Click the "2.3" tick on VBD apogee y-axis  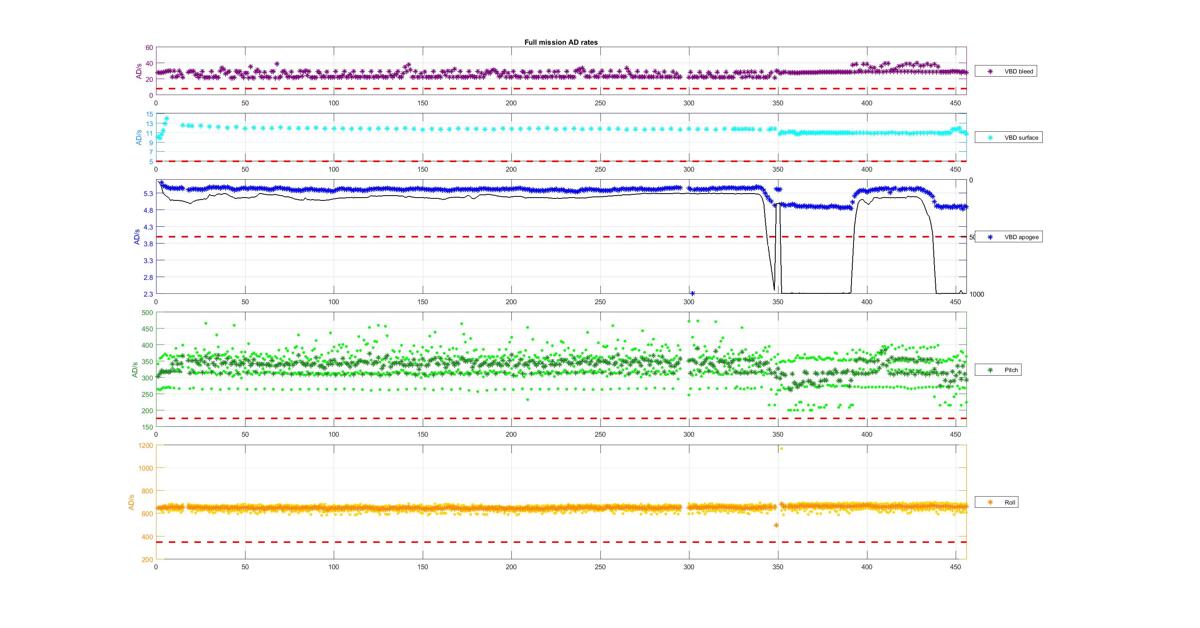point(148,294)
